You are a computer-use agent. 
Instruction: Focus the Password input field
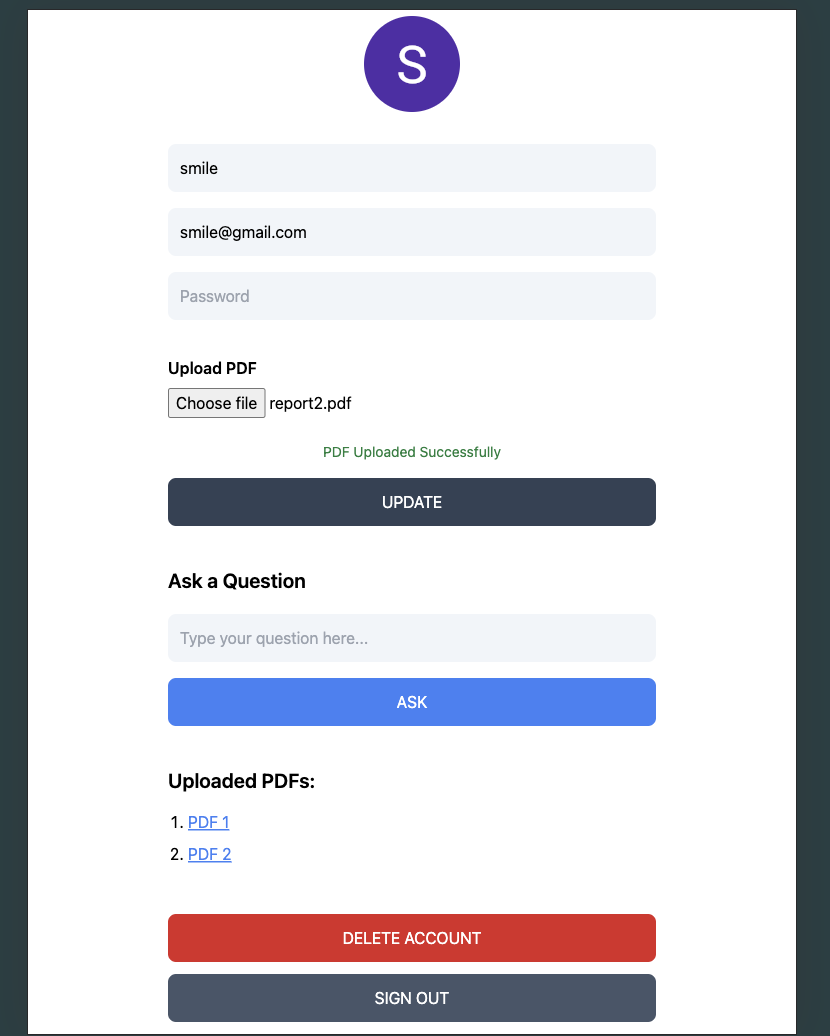[x=411, y=296]
